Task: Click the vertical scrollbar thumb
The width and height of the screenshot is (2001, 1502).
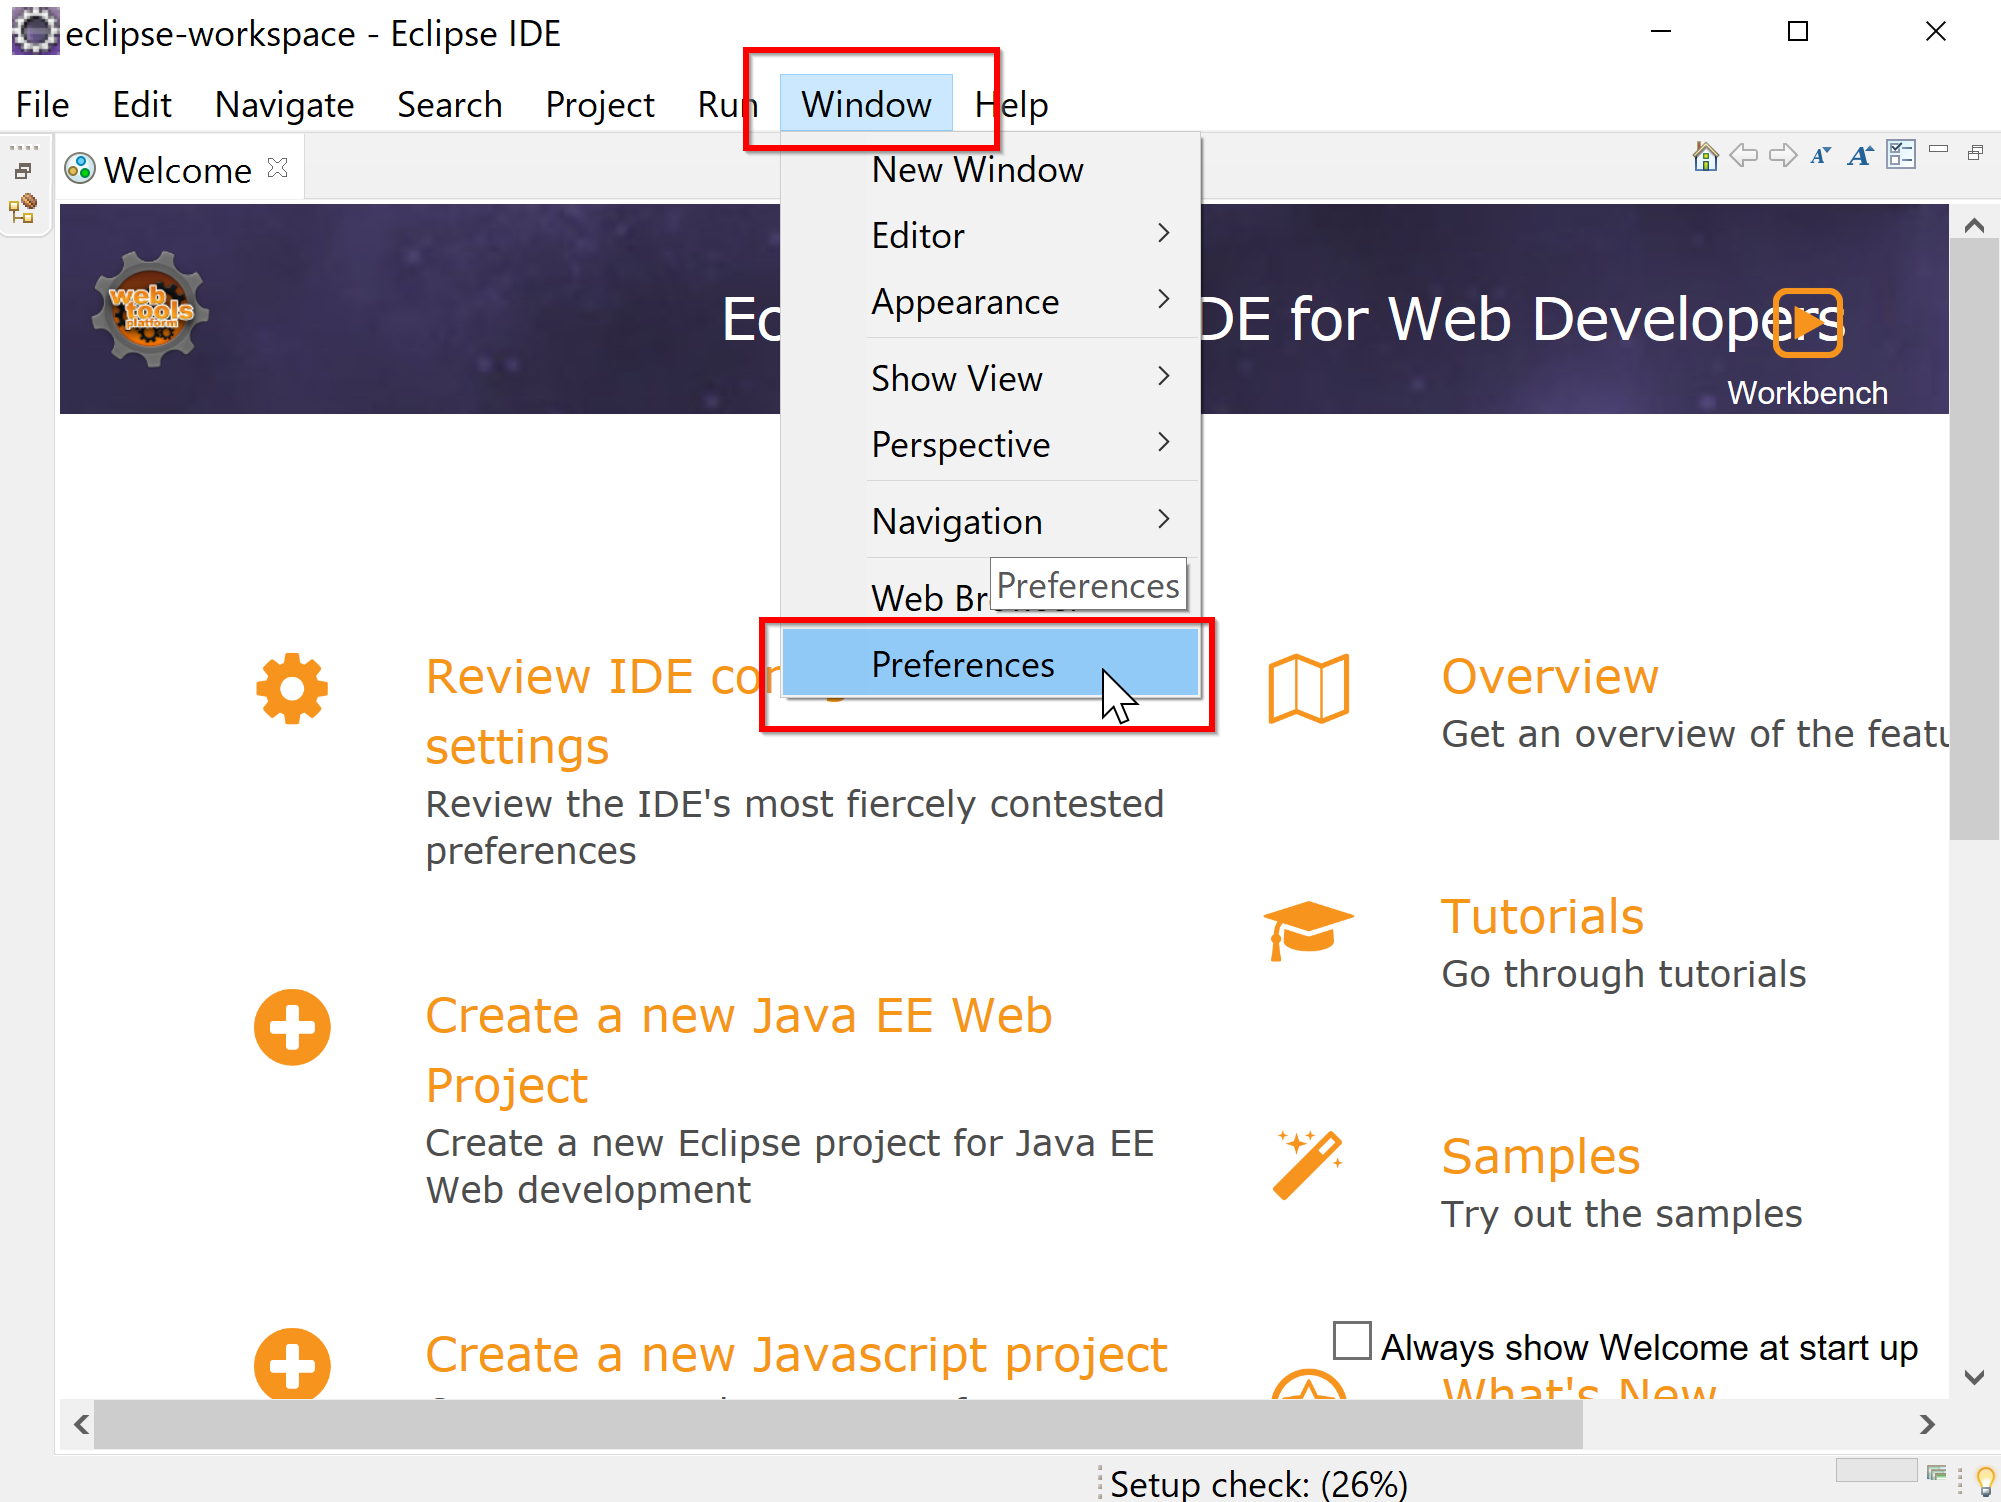Action: click(x=1974, y=540)
